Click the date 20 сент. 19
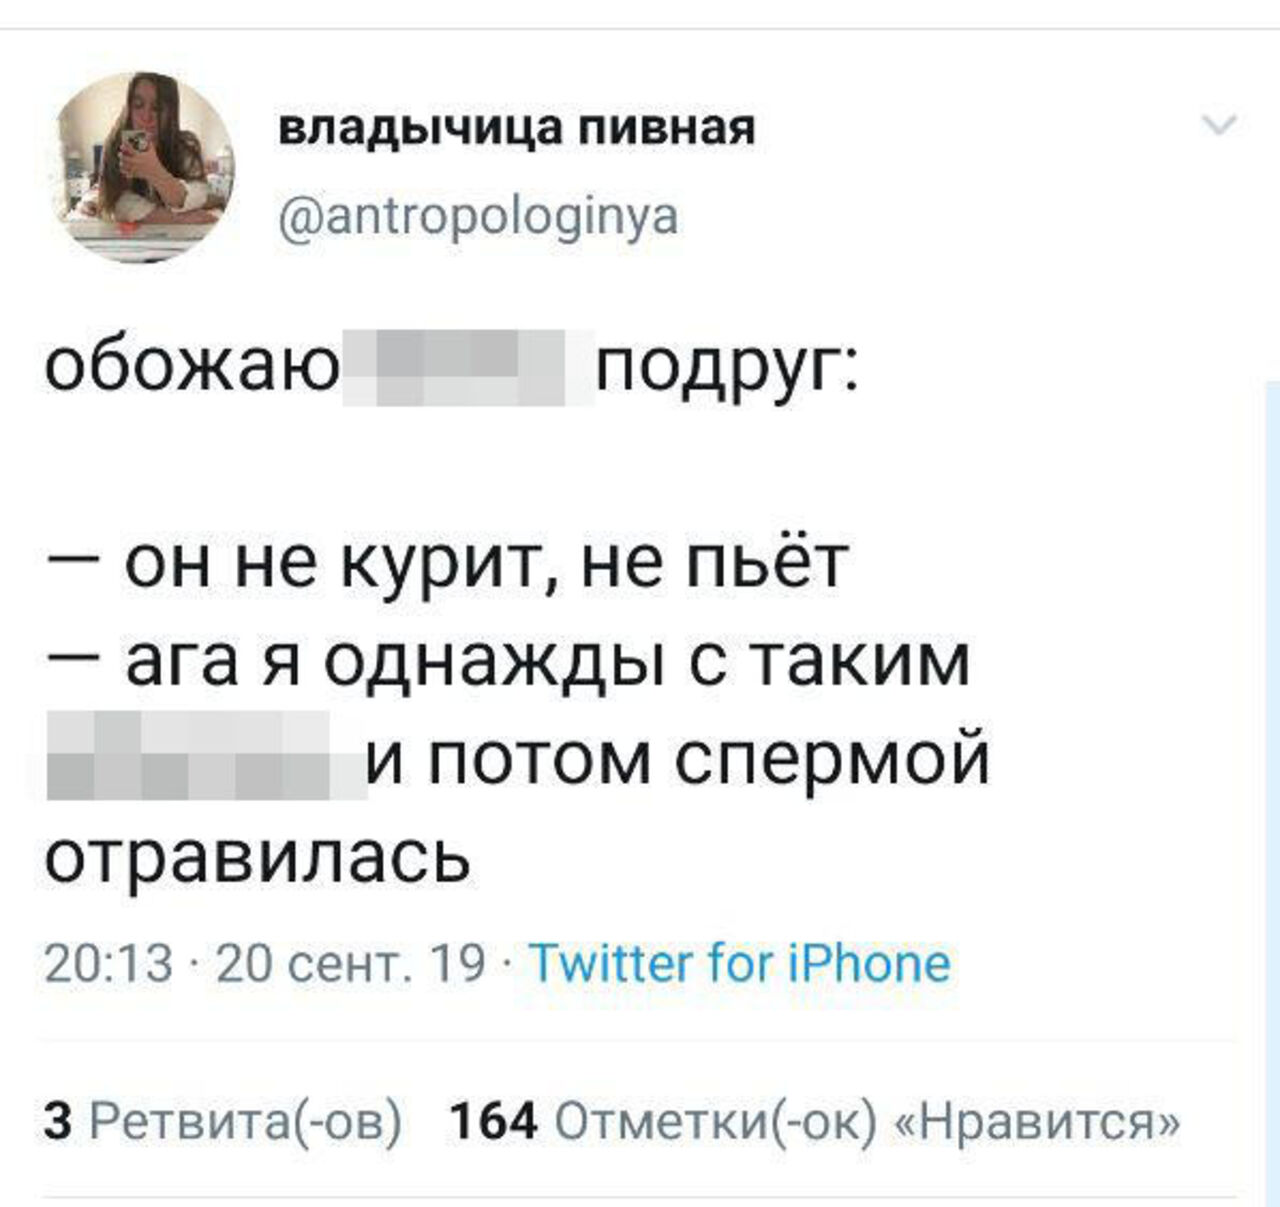1280x1207 pixels. click(350, 963)
